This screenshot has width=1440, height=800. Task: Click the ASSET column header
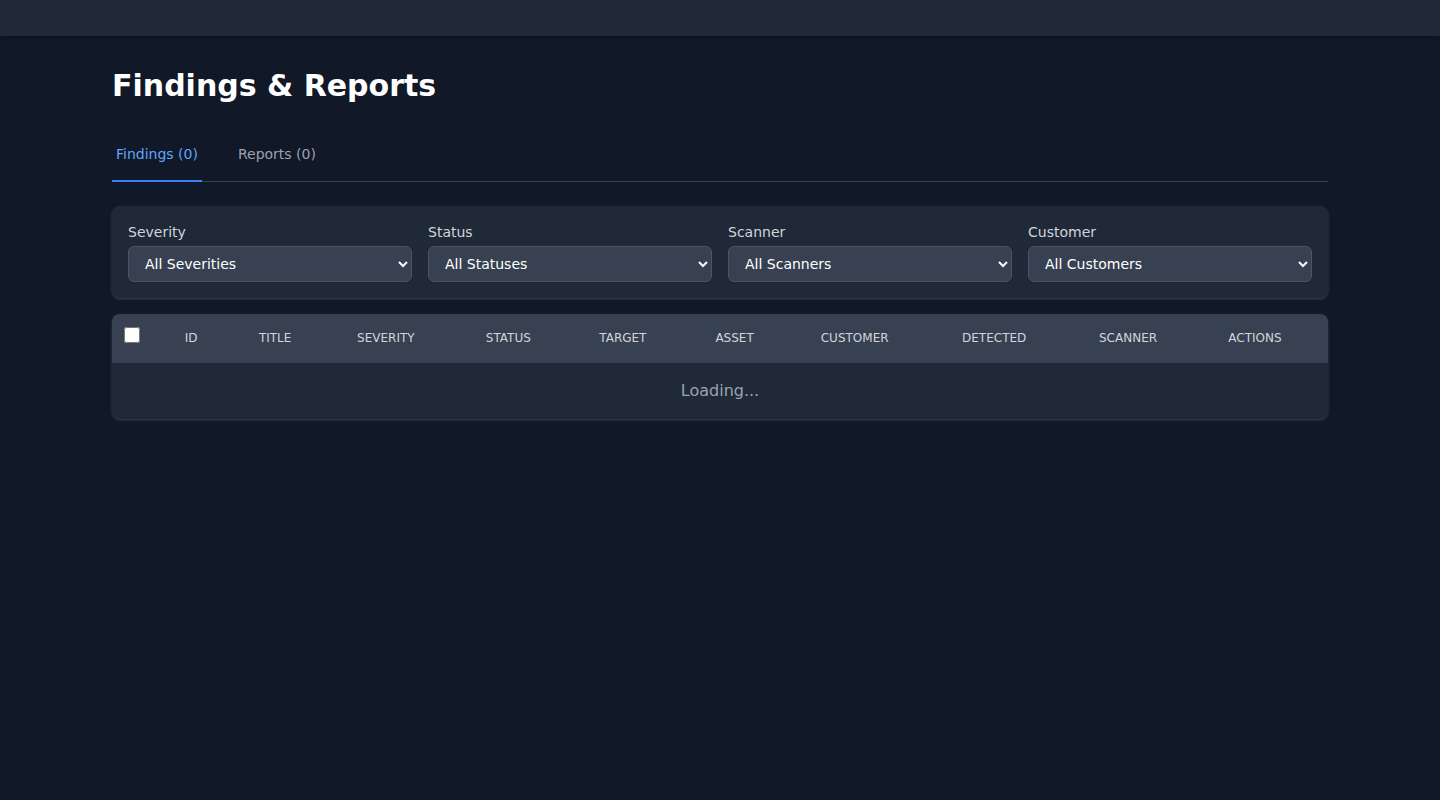point(734,338)
